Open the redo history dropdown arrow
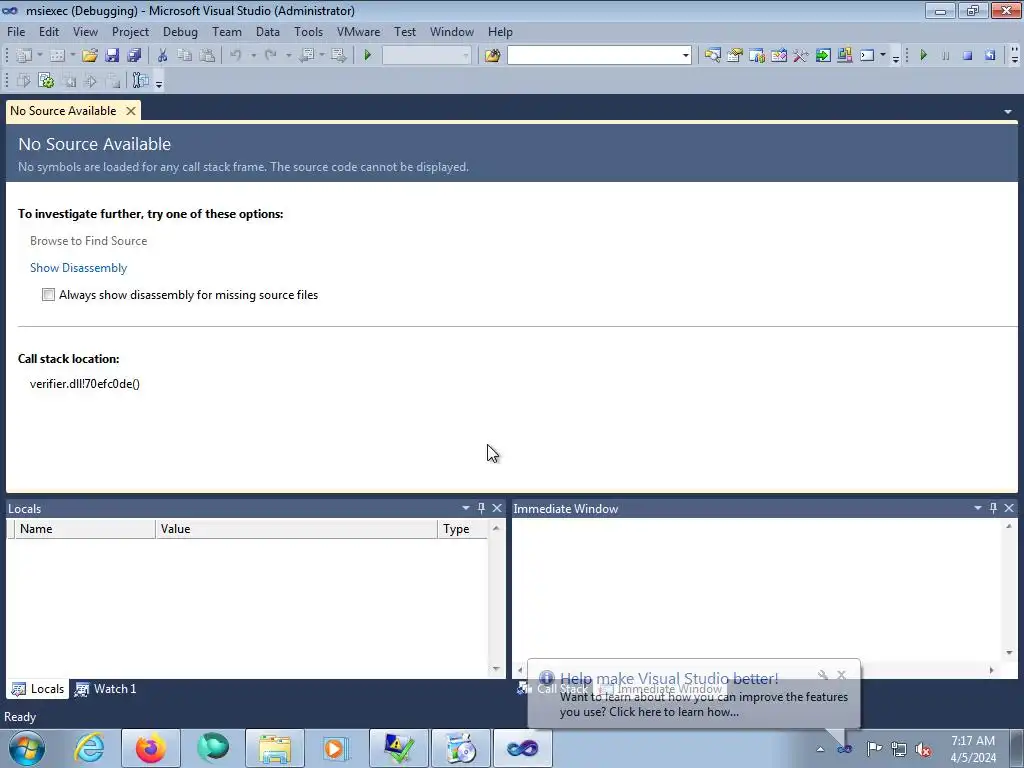1024x768 pixels. point(288,56)
